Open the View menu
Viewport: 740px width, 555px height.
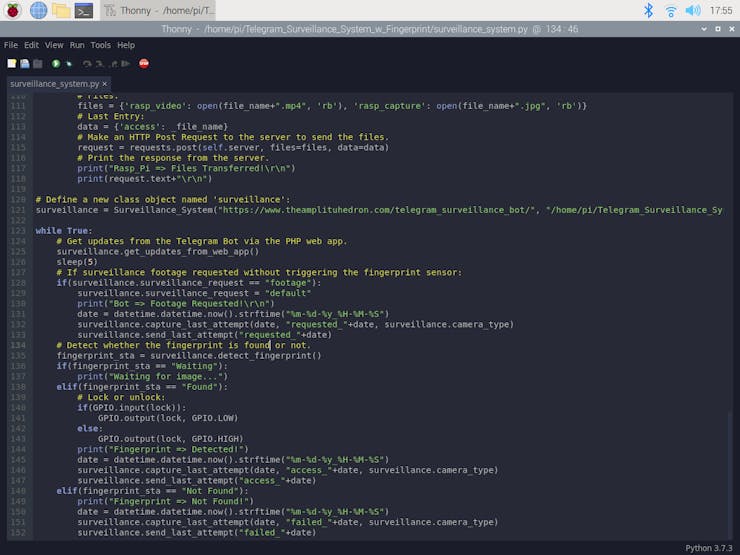coord(54,45)
